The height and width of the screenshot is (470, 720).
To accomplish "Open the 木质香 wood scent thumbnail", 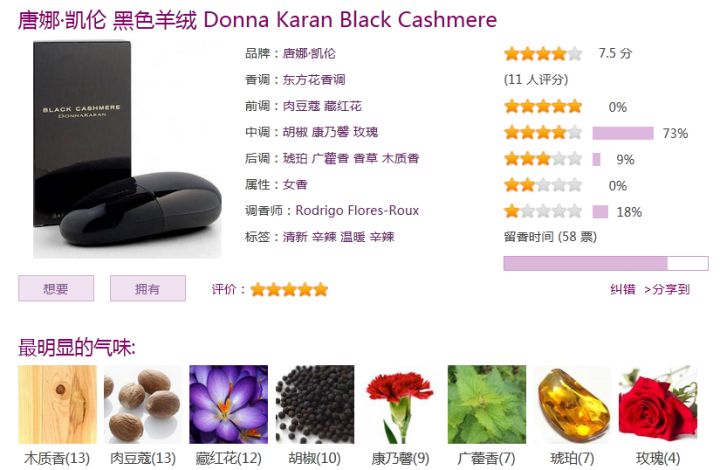I will tap(57, 404).
